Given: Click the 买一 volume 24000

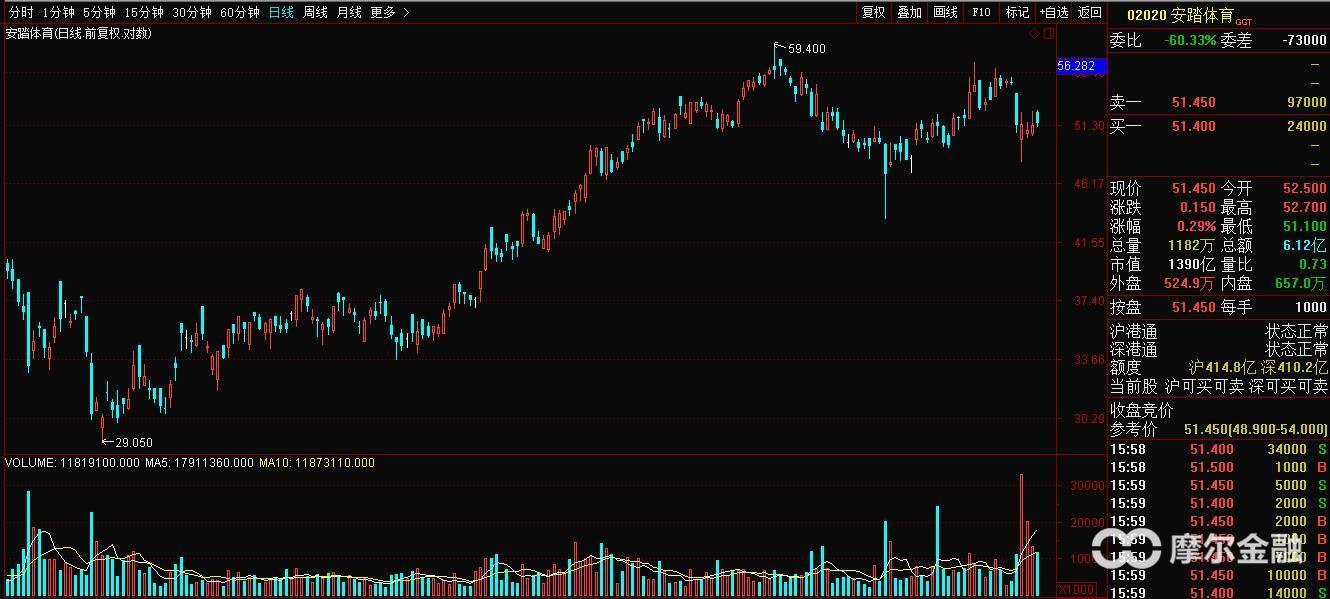Looking at the screenshot, I should point(1306,126).
